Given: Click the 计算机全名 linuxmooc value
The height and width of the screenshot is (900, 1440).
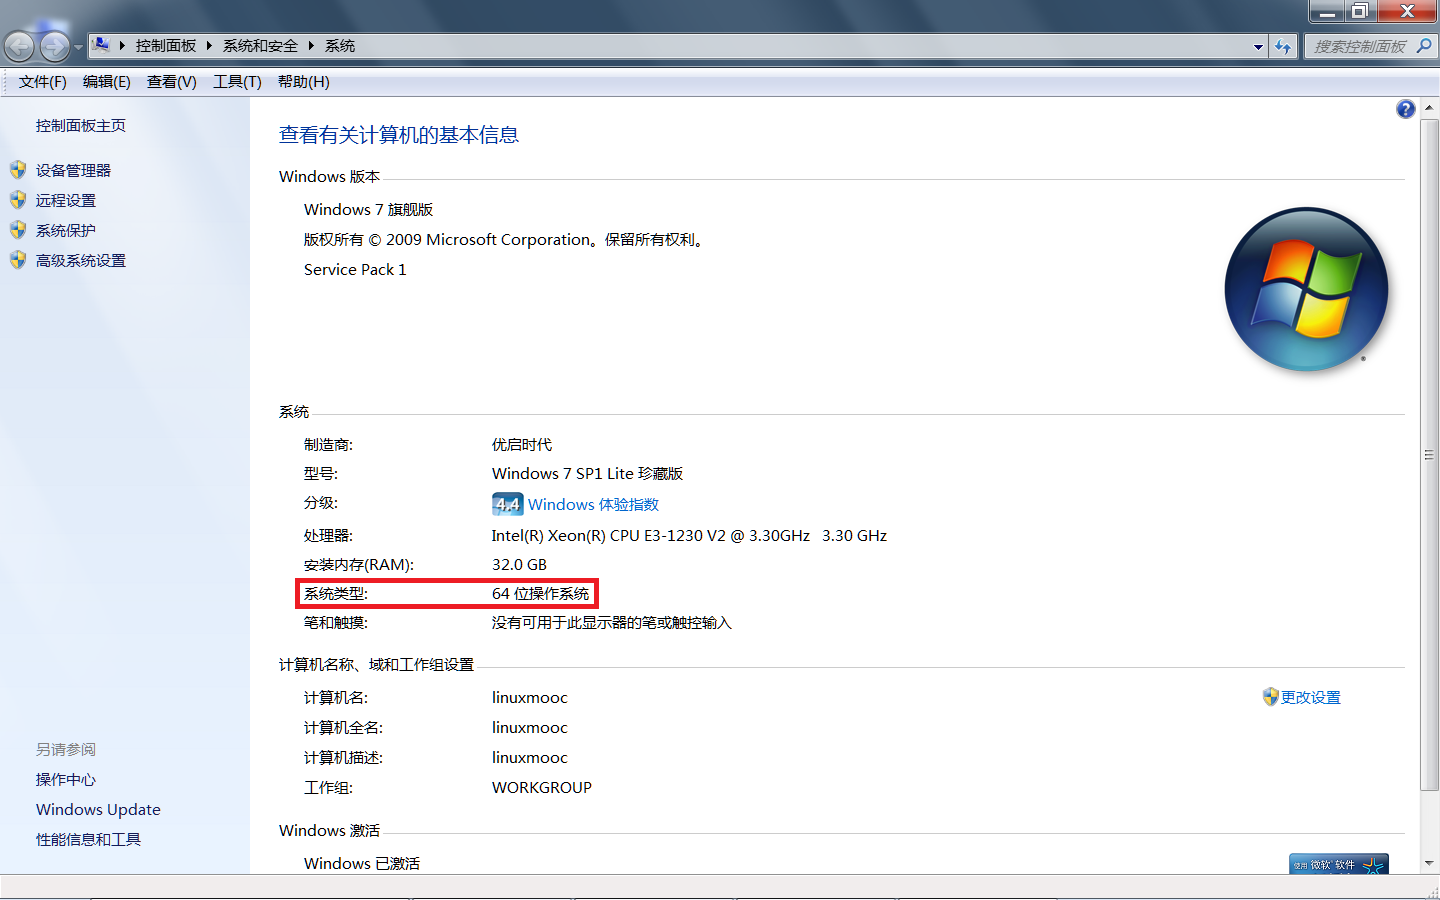Looking at the screenshot, I should click(x=530, y=728).
